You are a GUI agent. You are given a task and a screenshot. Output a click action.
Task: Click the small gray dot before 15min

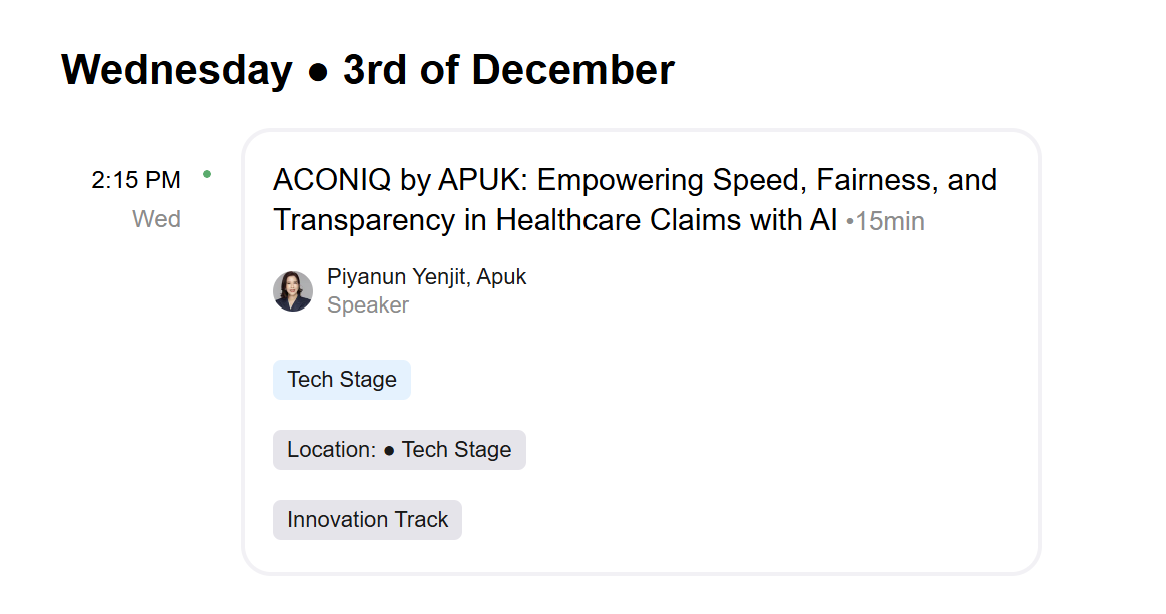click(850, 222)
